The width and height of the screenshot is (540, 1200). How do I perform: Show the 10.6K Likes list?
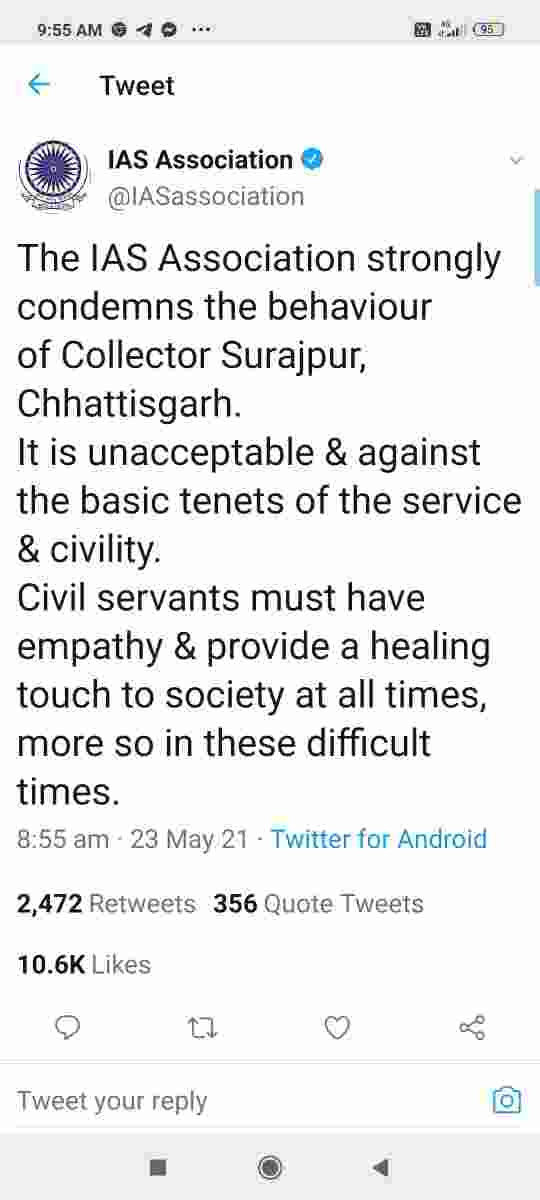(84, 965)
